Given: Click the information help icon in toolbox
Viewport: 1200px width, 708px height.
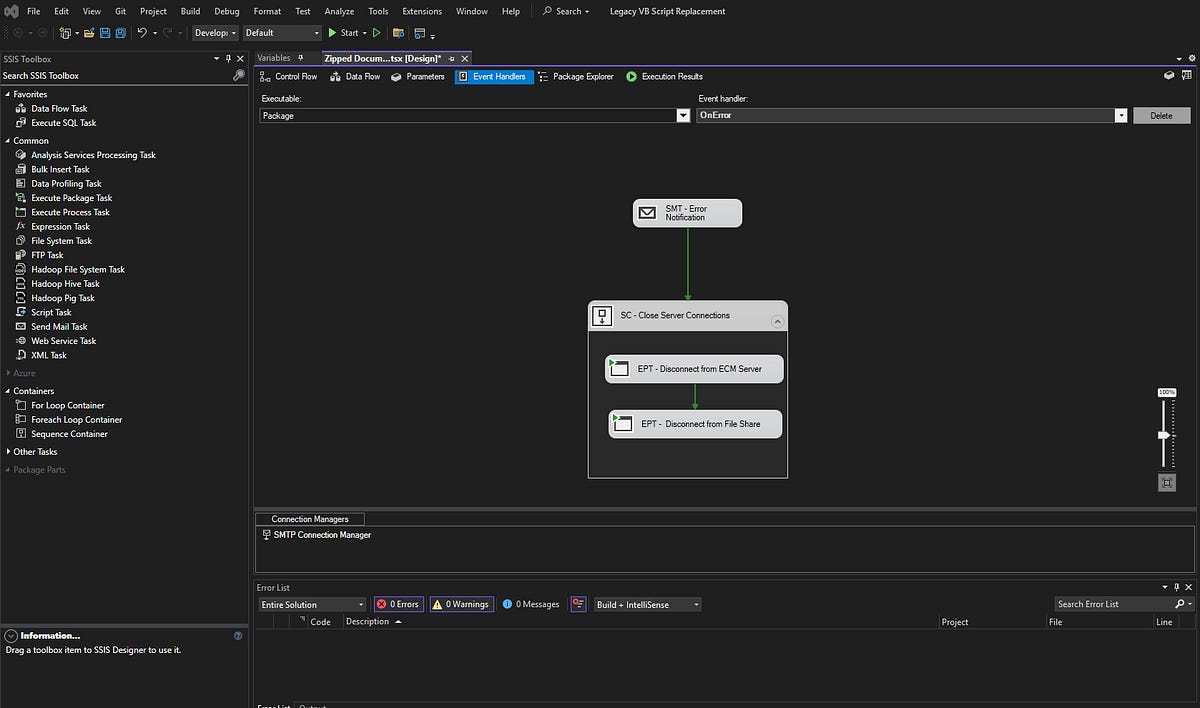Looking at the screenshot, I should point(238,636).
